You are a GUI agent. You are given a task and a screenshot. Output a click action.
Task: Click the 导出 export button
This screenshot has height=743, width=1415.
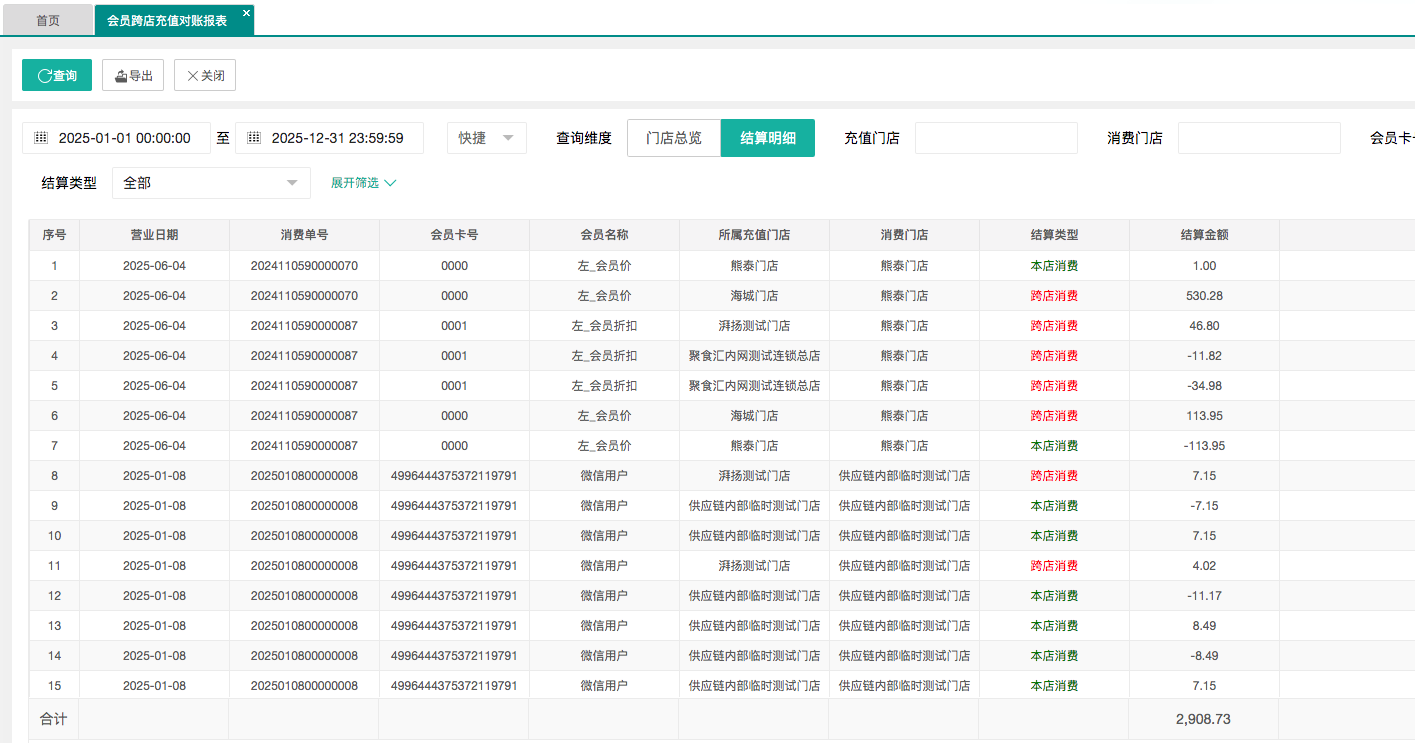point(133,75)
